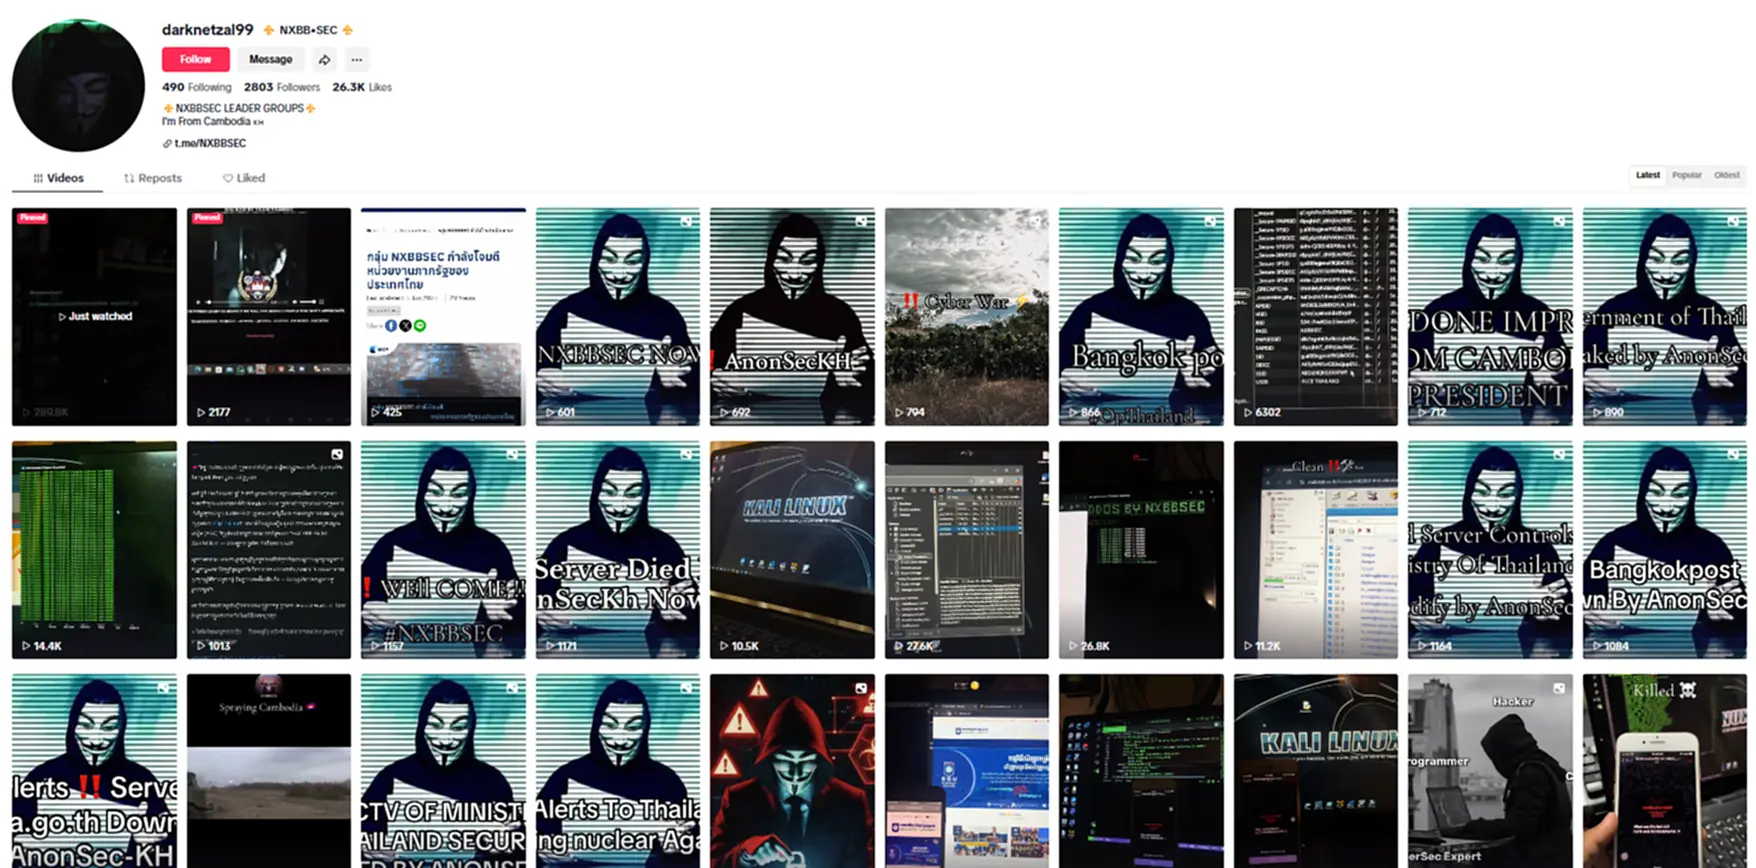Open the Killed skull phone video
This screenshot has width=1756, height=868.
point(1665,771)
